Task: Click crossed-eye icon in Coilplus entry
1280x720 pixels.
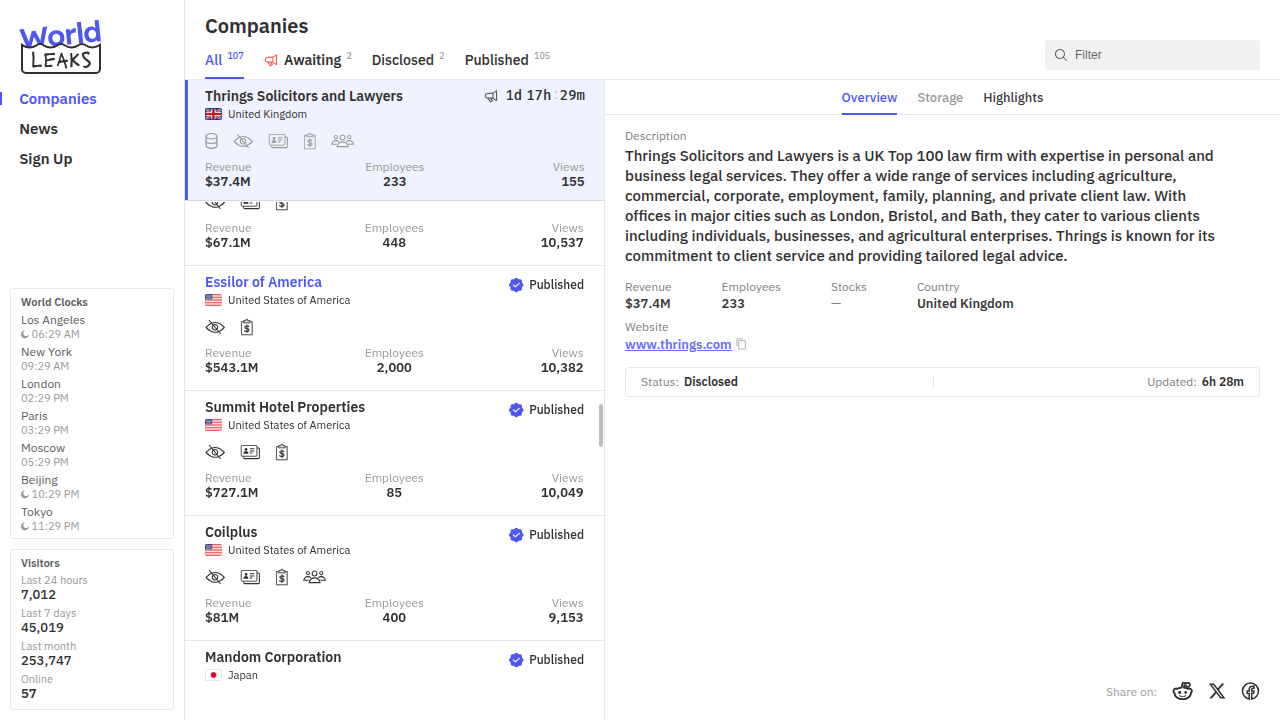Action: coord(215,577)
